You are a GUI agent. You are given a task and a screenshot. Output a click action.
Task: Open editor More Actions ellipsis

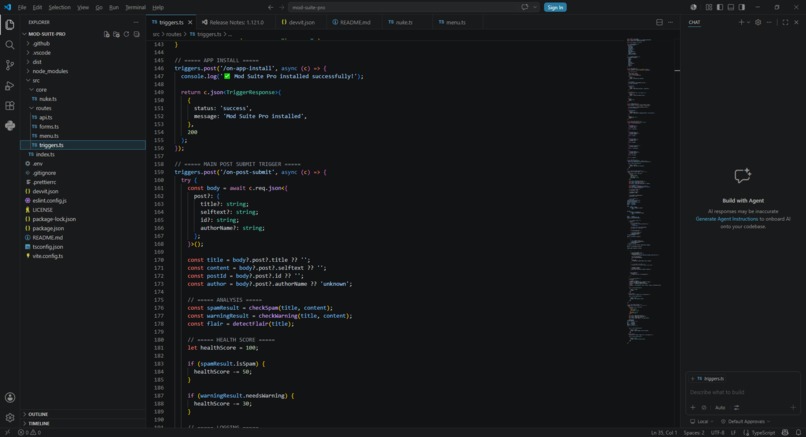[x=670, y=22]
